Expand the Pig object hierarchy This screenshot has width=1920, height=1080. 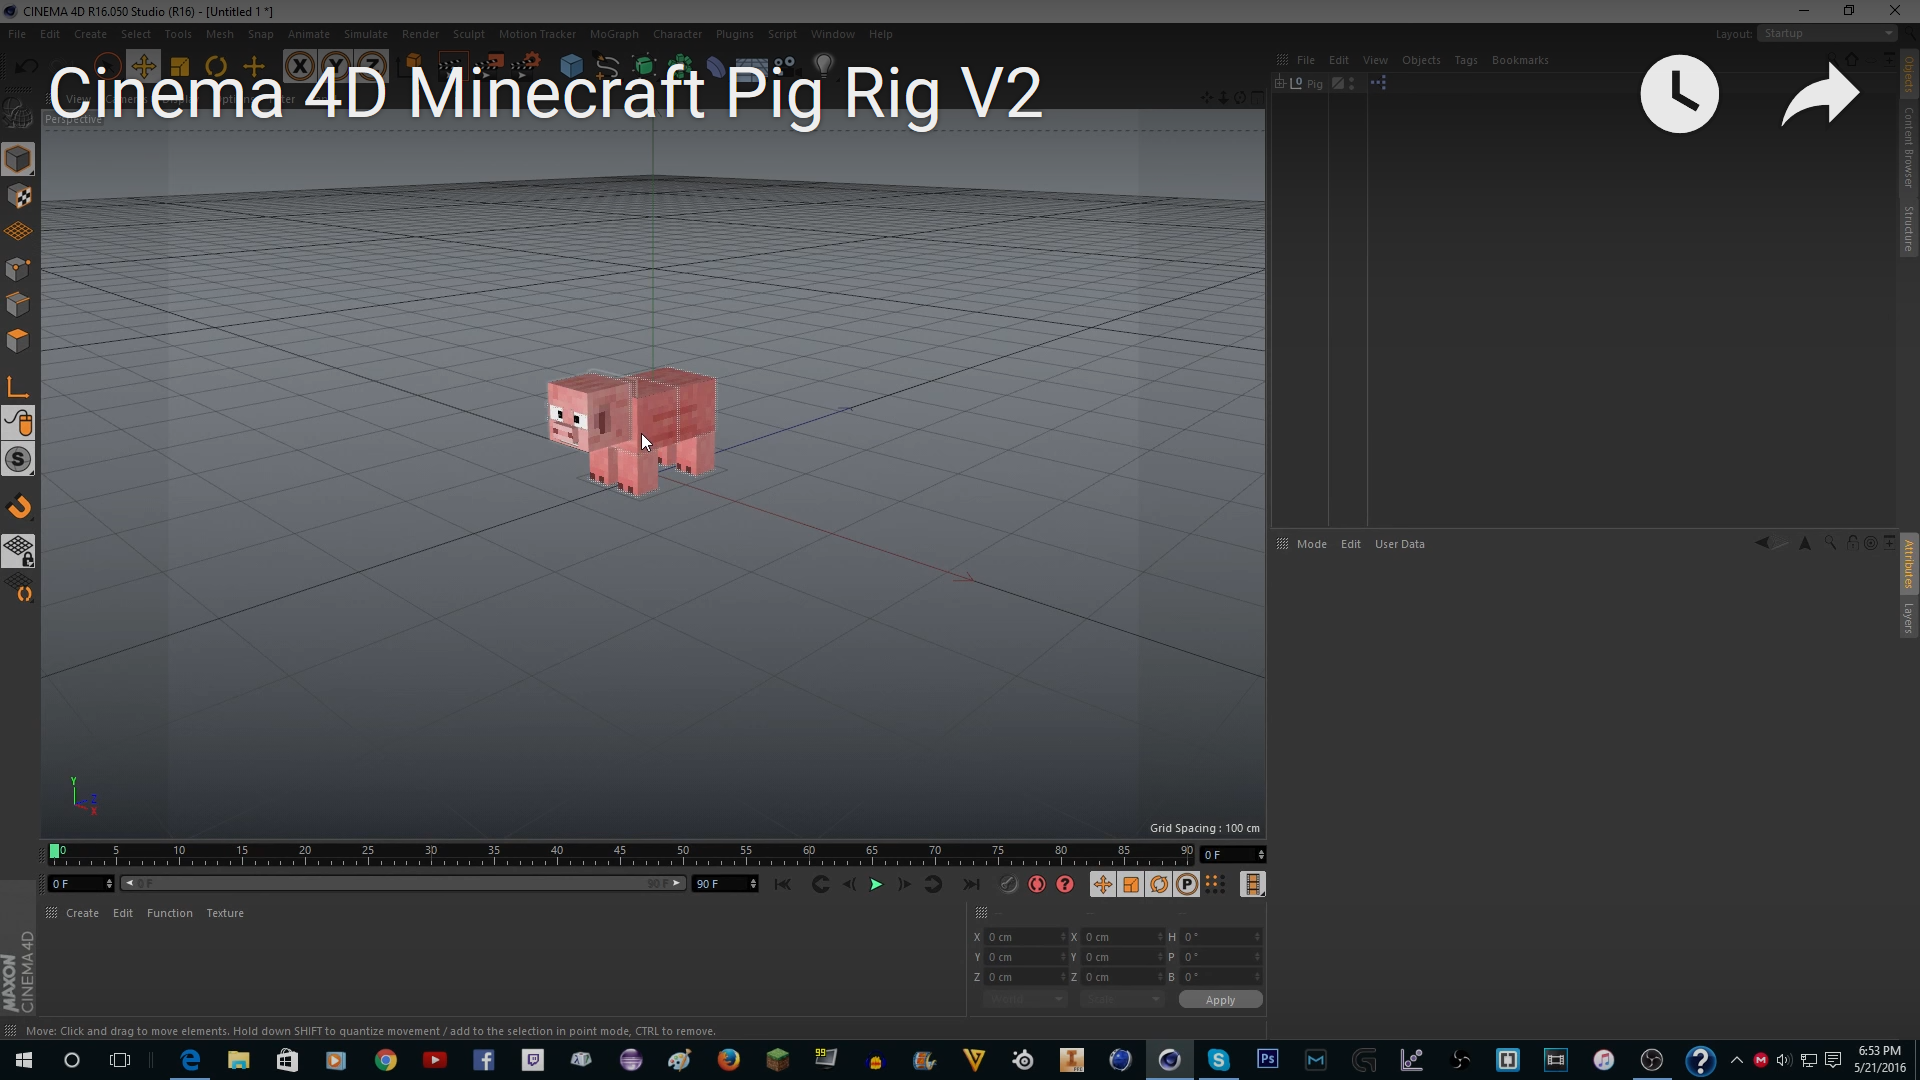pyautogui.click(x=1280, y=83)
